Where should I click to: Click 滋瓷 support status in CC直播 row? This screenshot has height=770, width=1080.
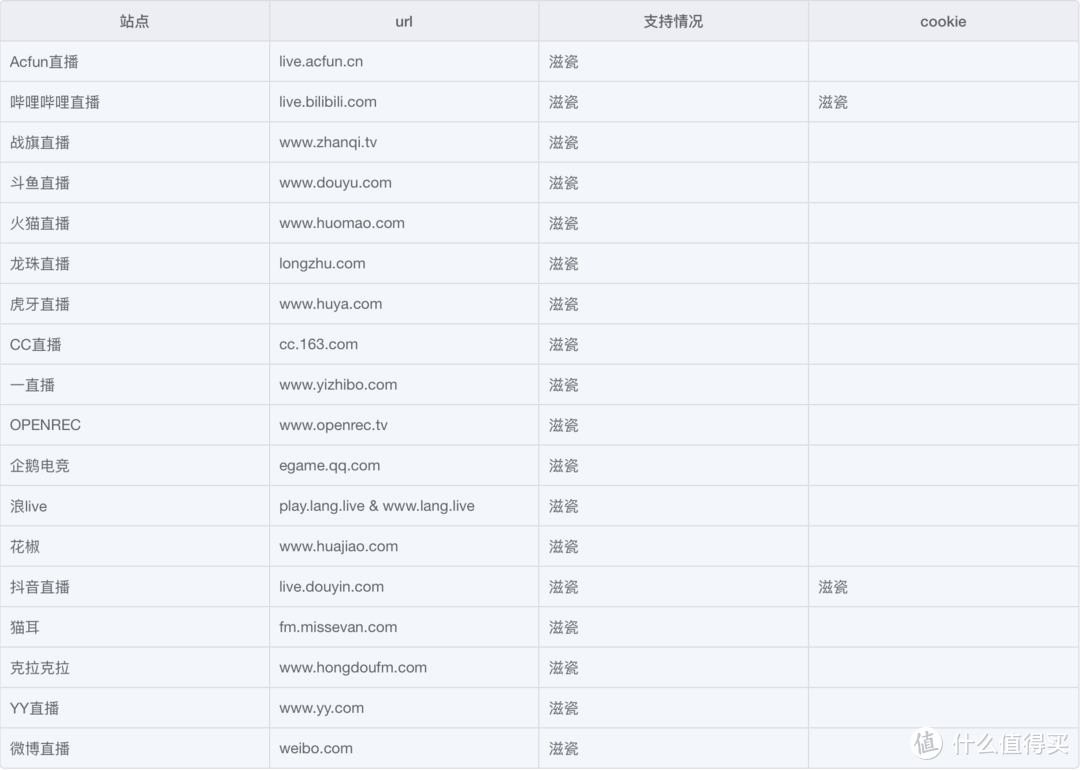tap(563, 345)
